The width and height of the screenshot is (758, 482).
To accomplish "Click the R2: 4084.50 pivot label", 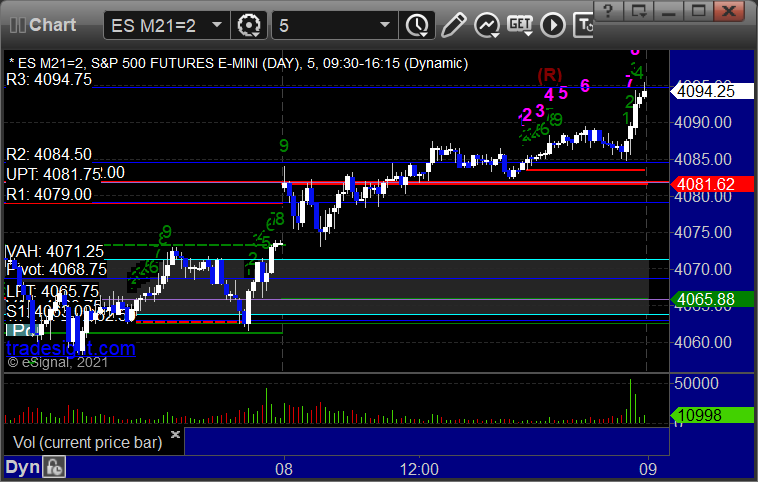I will tap(49, 155).
